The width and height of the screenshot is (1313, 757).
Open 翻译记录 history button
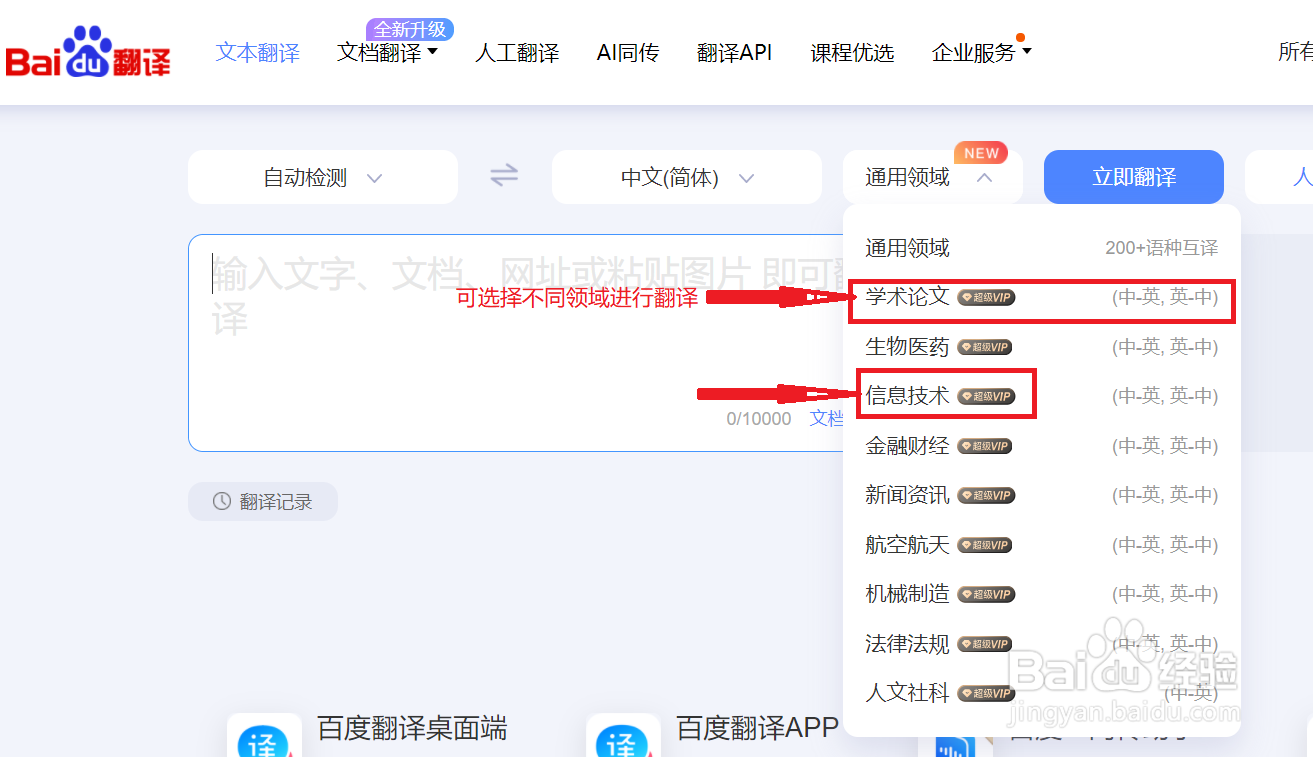coord(263,502)
